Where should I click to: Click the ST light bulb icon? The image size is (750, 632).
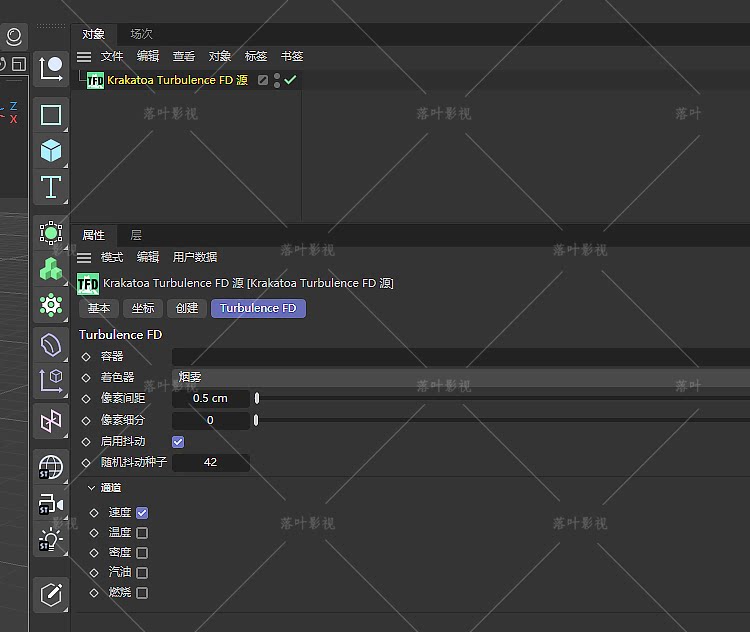pyautogui.click(x=51, y=540)
